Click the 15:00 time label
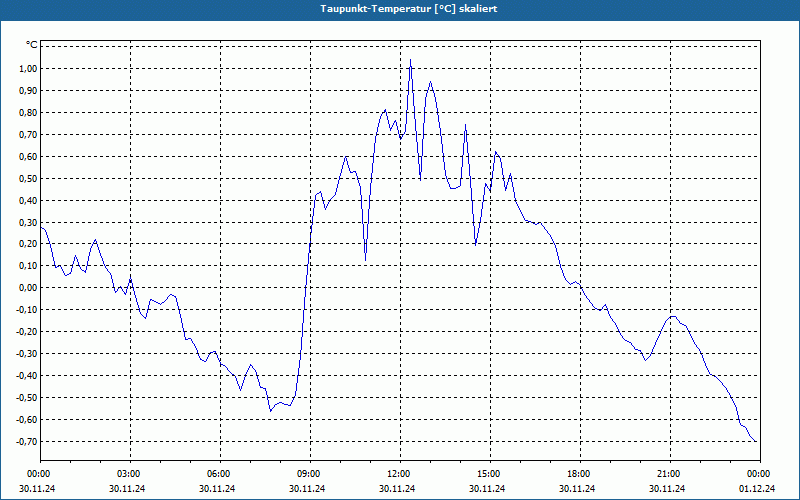 (x=490, y=474)
